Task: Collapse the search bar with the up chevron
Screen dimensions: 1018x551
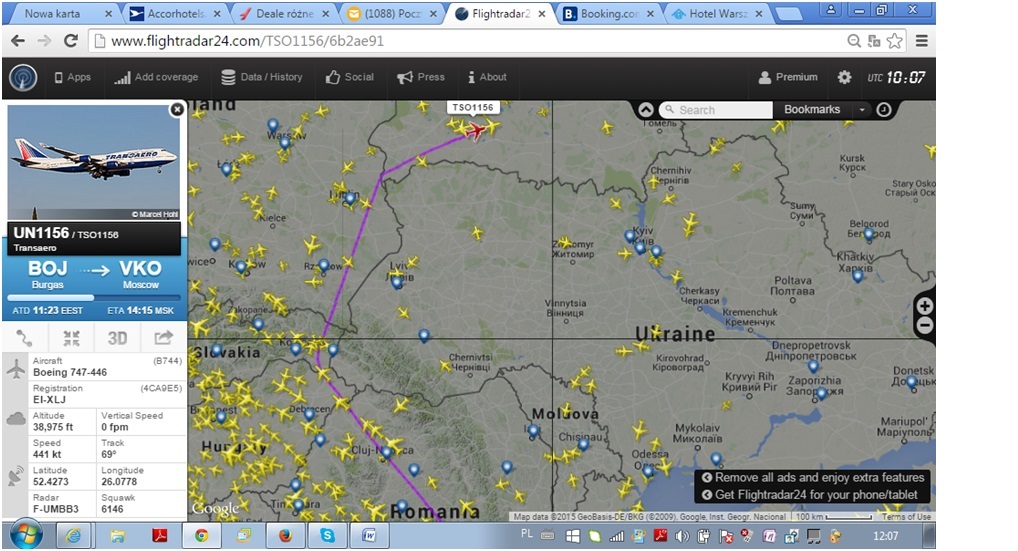Action: click(646, 110)
